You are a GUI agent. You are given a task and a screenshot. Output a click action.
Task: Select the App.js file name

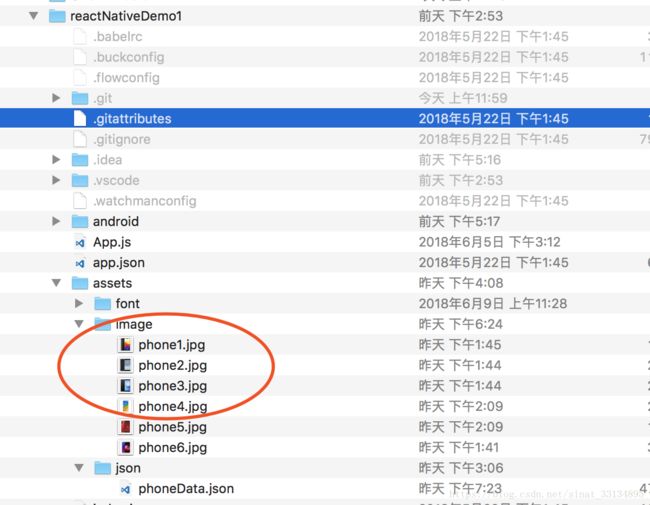tap(112, 242)
